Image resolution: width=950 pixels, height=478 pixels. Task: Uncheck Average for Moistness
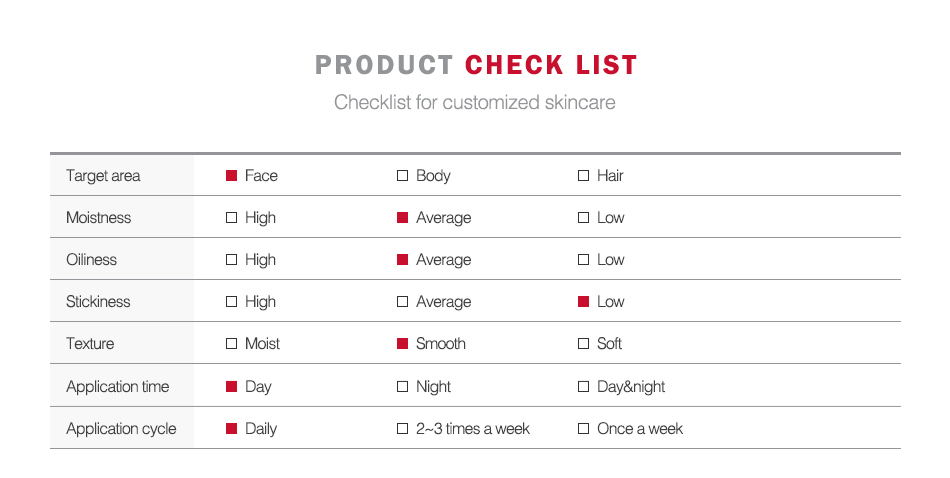click(403, 218)
